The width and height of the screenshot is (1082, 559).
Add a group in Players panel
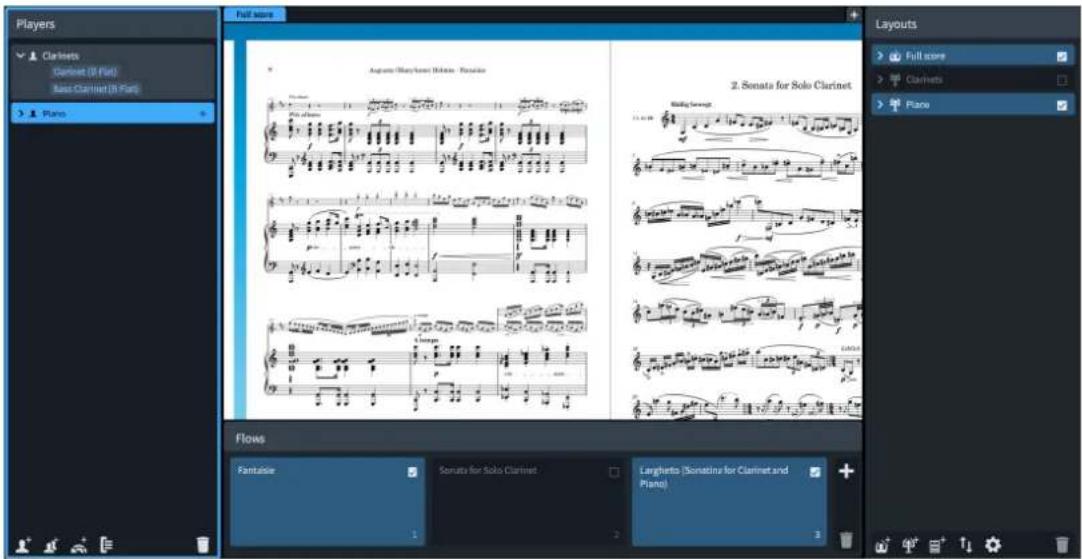pos(105,544)
